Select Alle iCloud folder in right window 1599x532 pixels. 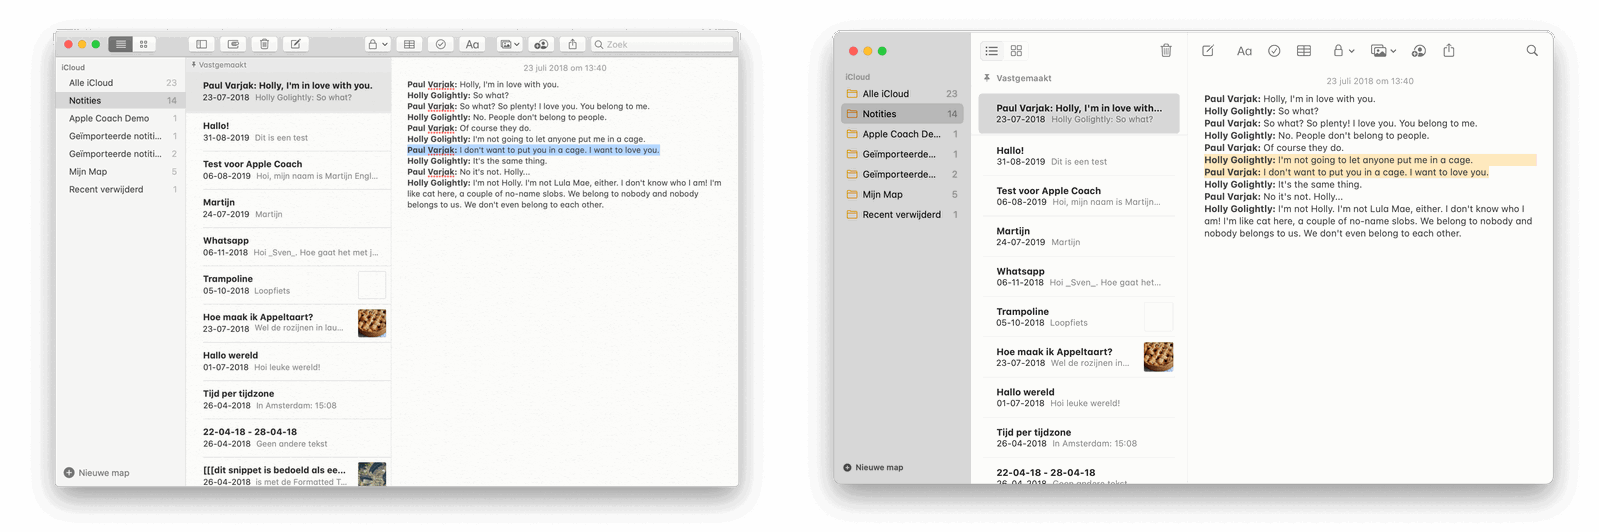[902, 94]
